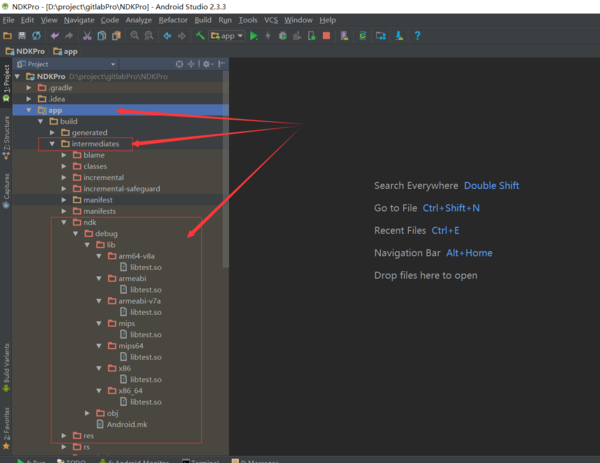Select libtest.so under x86_64
The height and width of the screenshot is (463, 600).
point(141,402)
